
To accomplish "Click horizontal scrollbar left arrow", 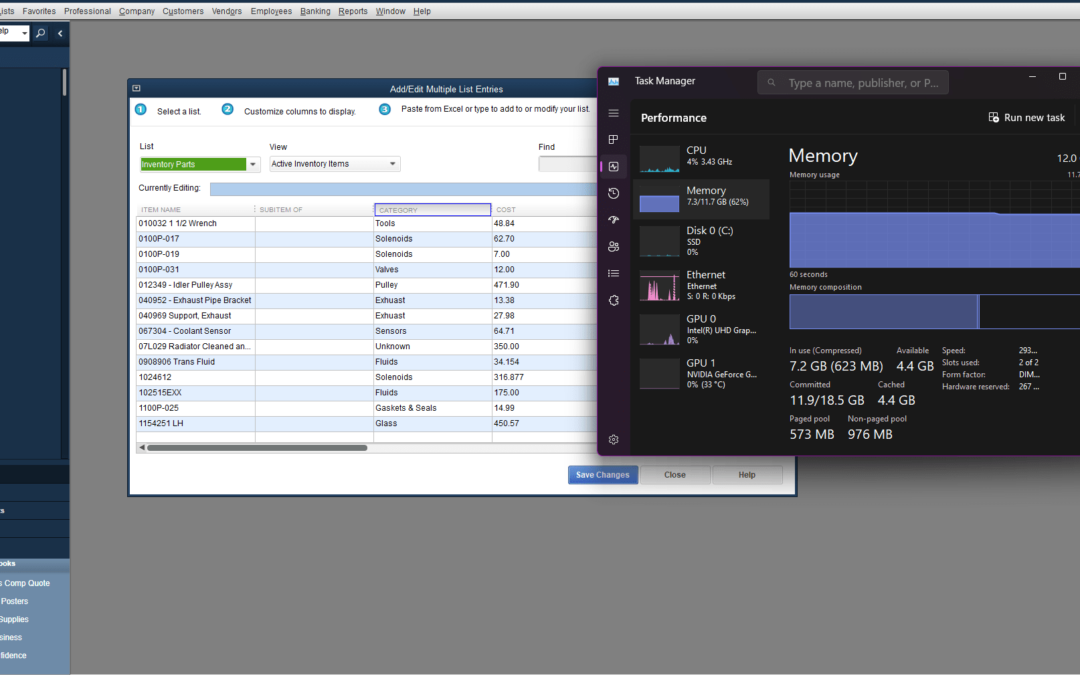I will tap(142, 448).
